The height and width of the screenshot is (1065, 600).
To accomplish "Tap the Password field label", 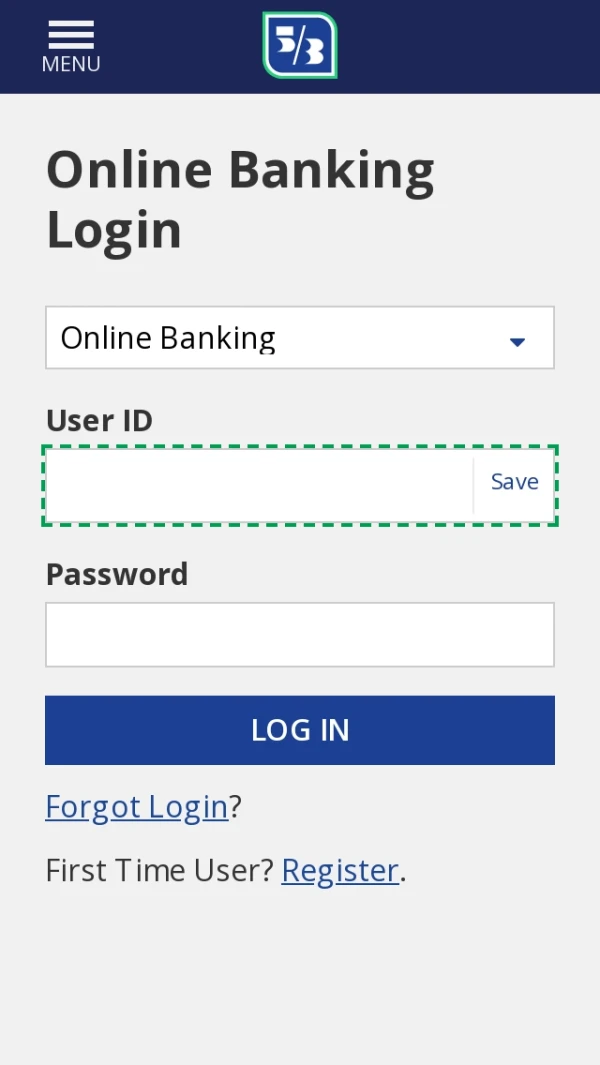I will (117, 574).
